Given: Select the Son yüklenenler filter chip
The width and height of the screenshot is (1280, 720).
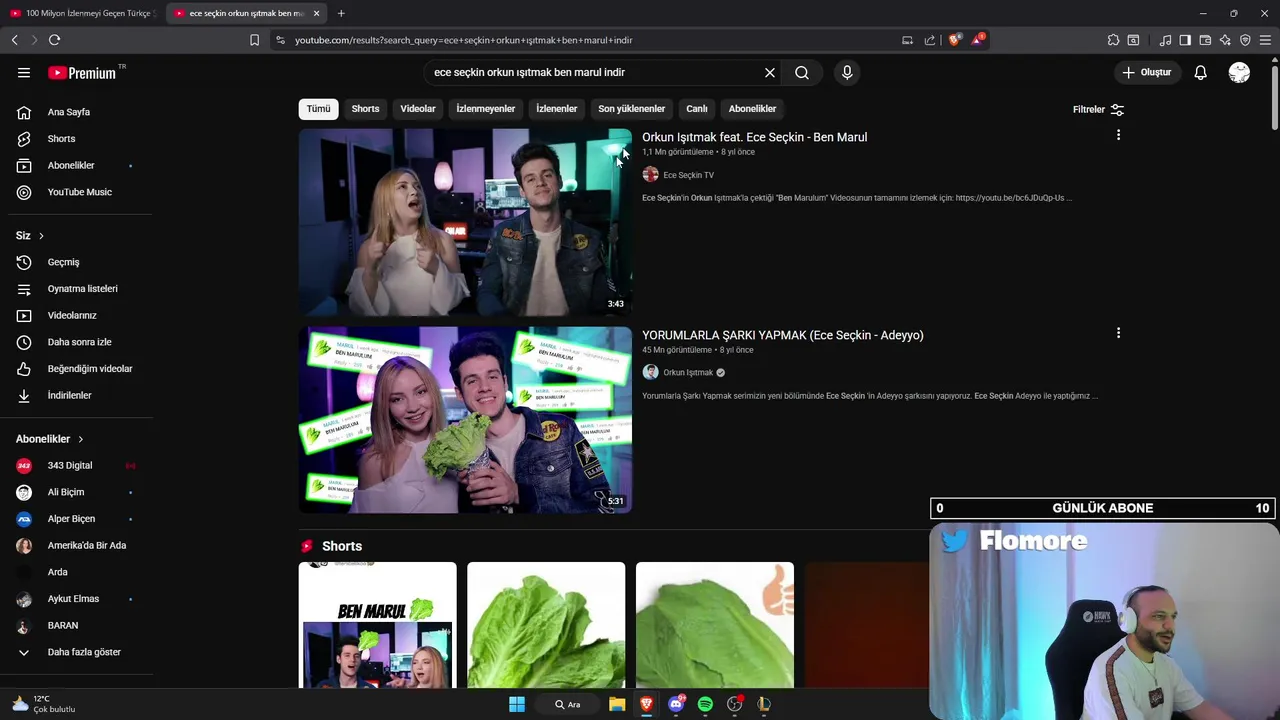Looking at the screenshot, I should click(631, 109).
